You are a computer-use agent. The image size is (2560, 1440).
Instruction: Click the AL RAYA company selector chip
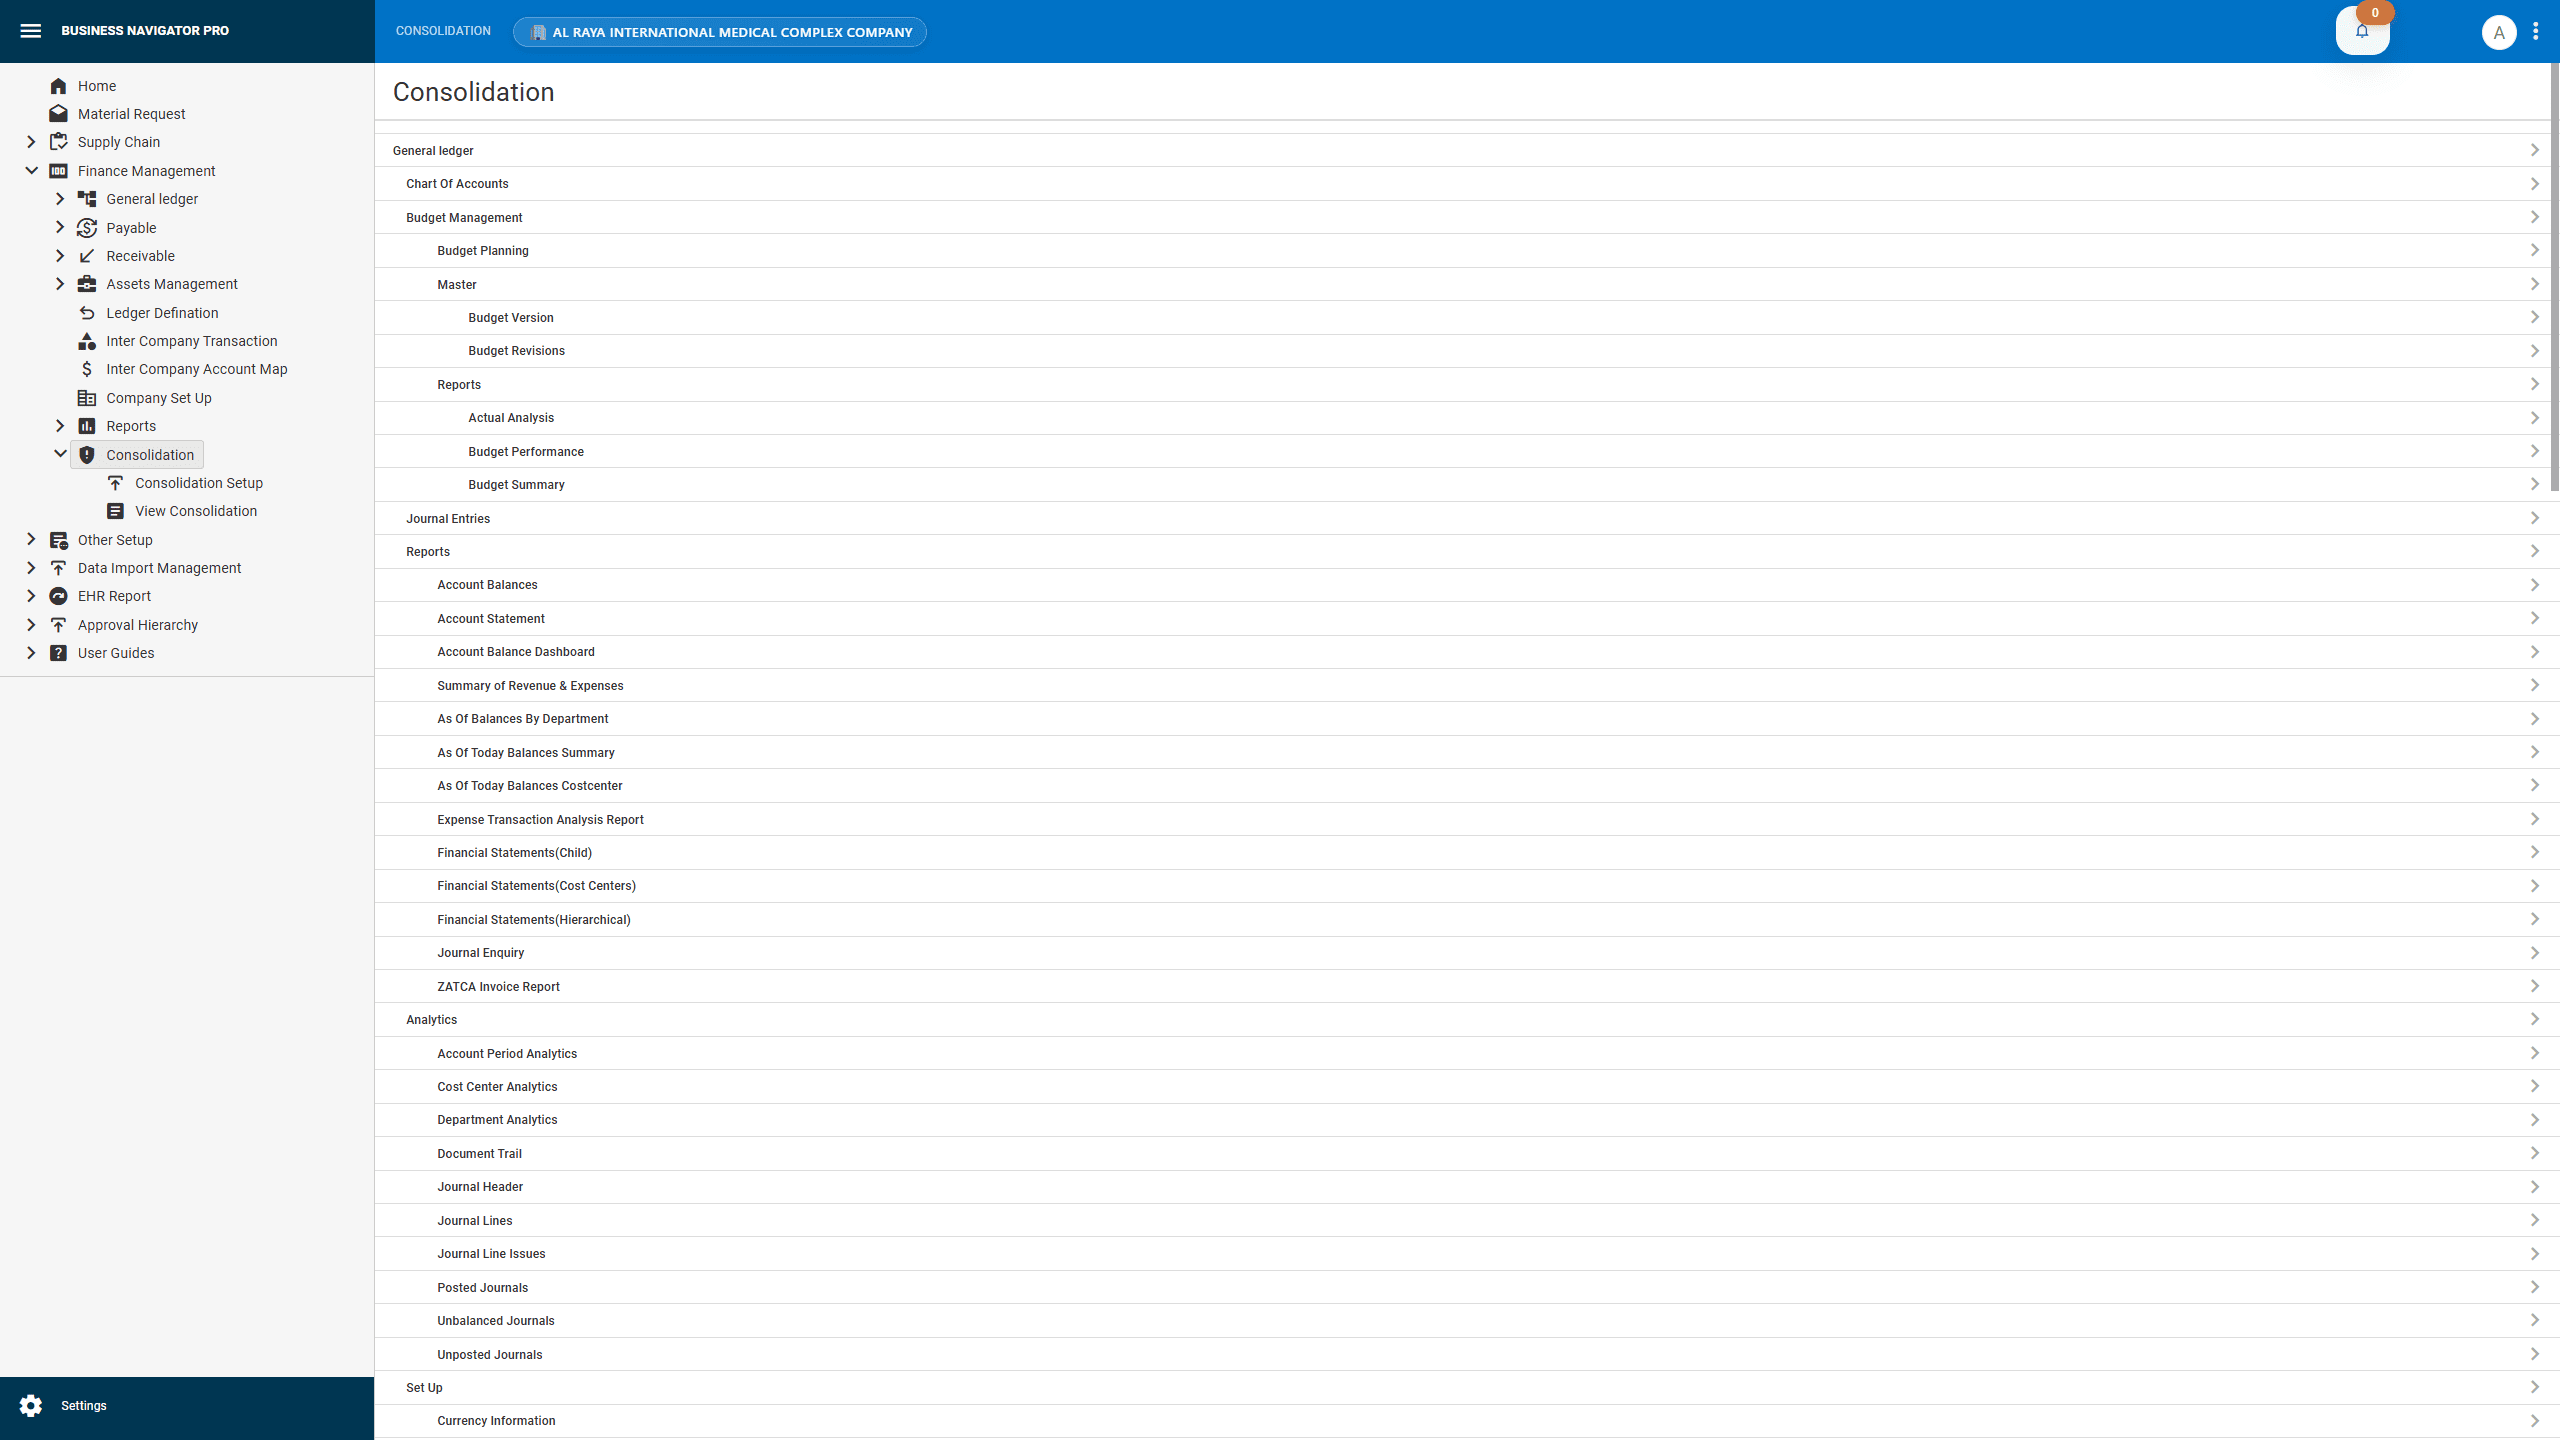718,31
